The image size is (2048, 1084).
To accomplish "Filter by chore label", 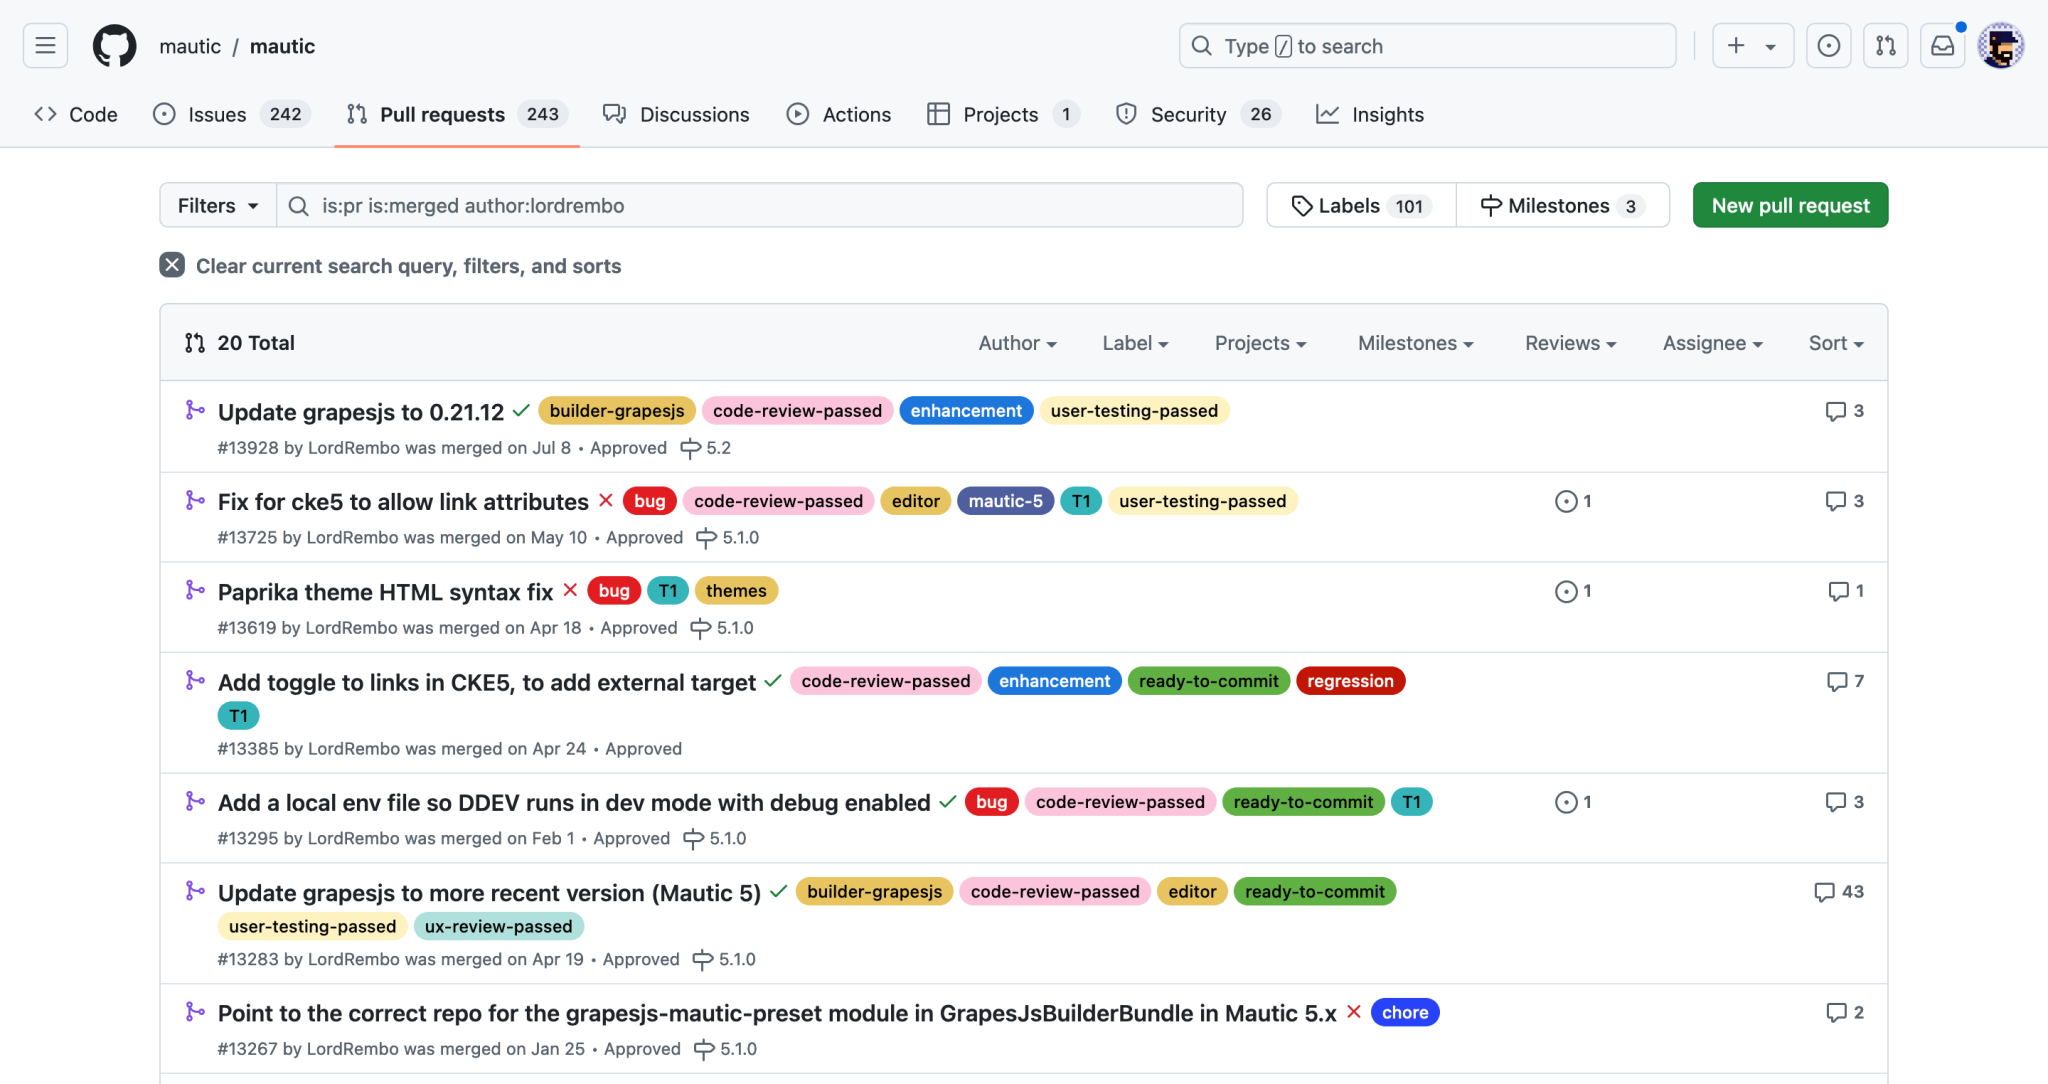I will pos(1404,1012).
